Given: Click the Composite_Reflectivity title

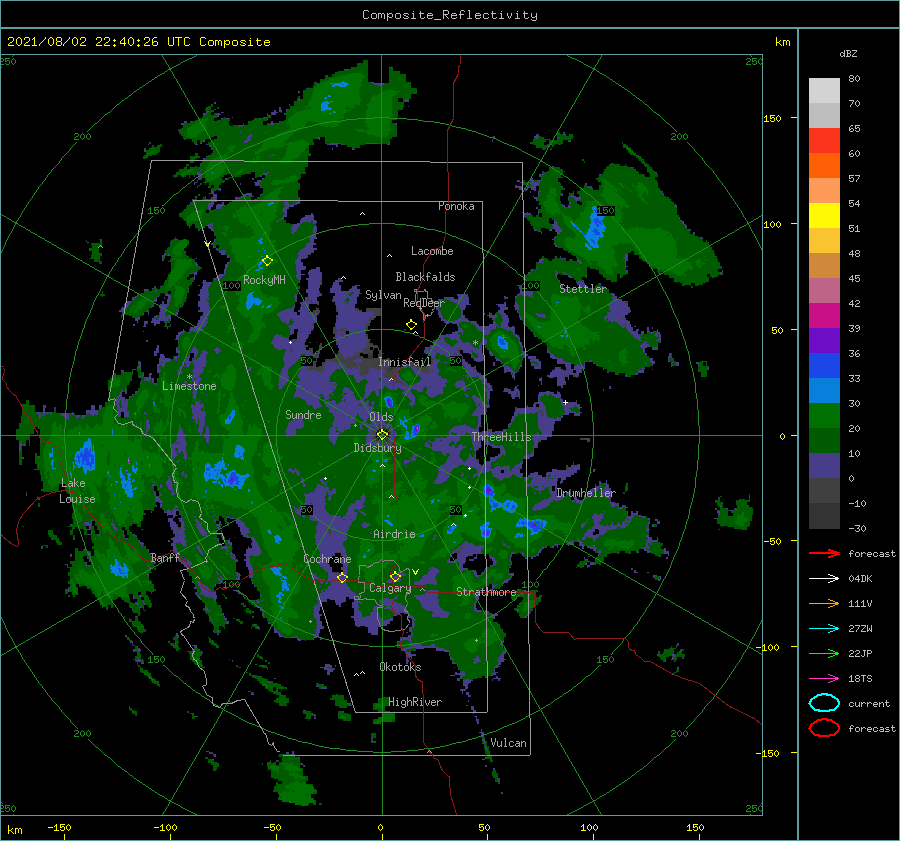Looking at the screenshot, I should coord(449,15).
